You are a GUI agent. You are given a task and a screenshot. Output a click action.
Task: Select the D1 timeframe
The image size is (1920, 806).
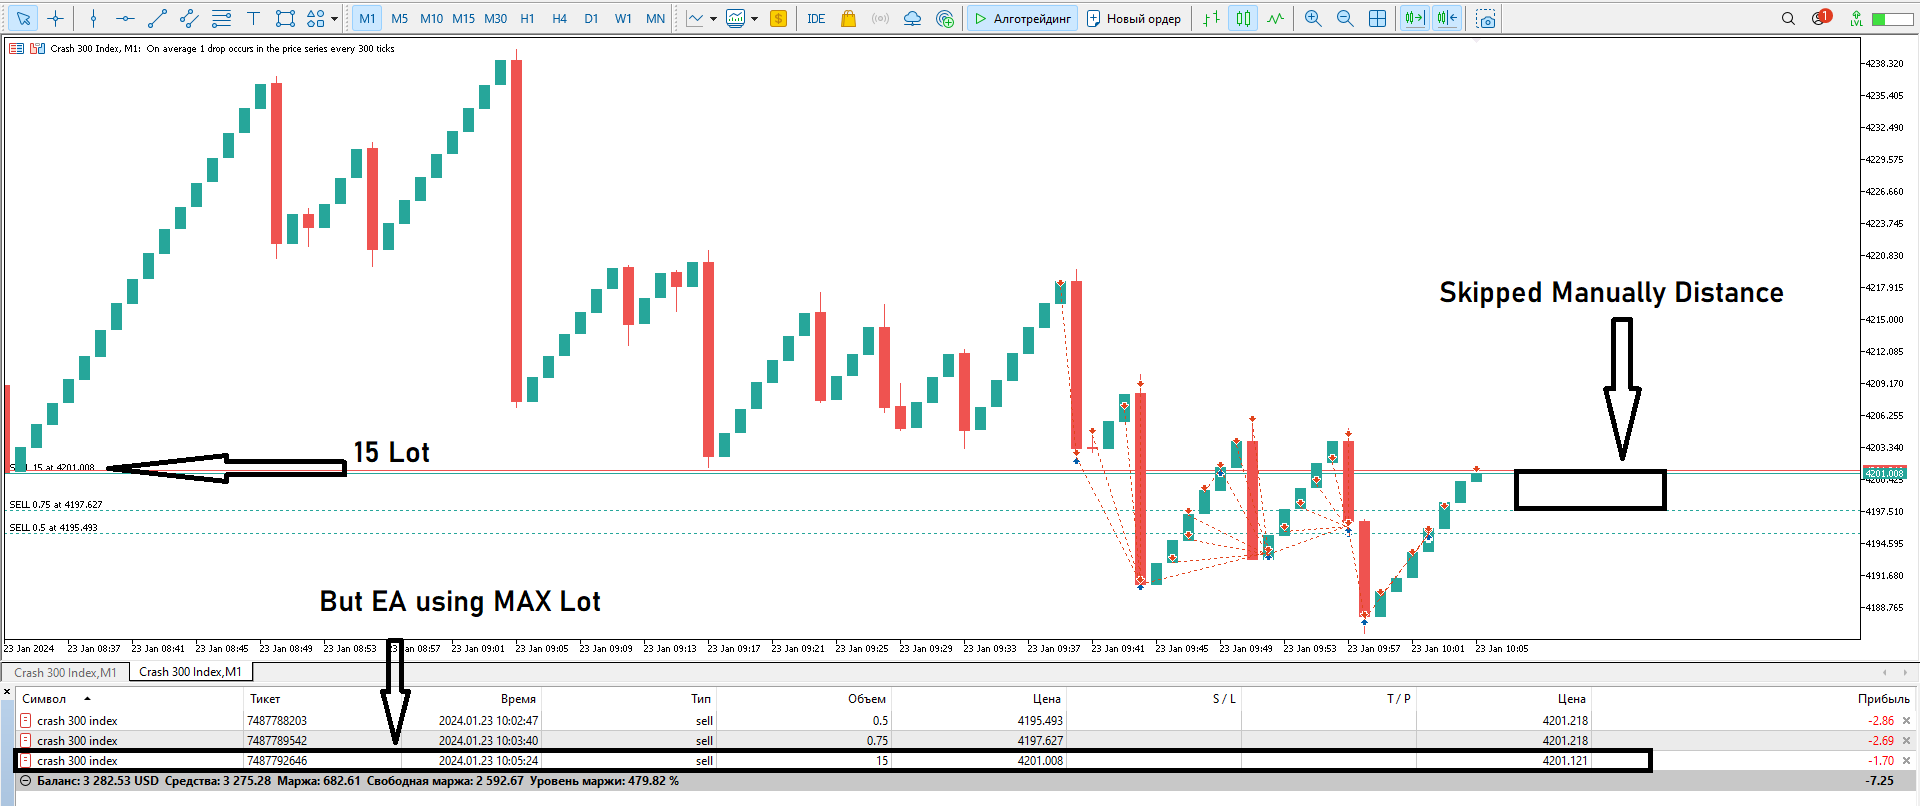click(x=591, y=18)
